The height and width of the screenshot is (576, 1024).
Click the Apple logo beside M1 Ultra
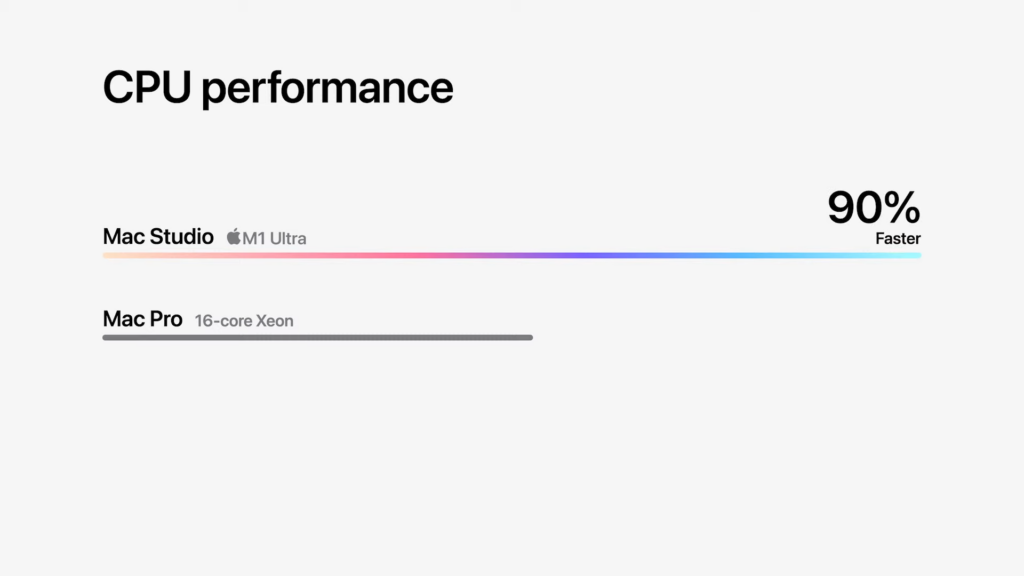click(233, 237)
